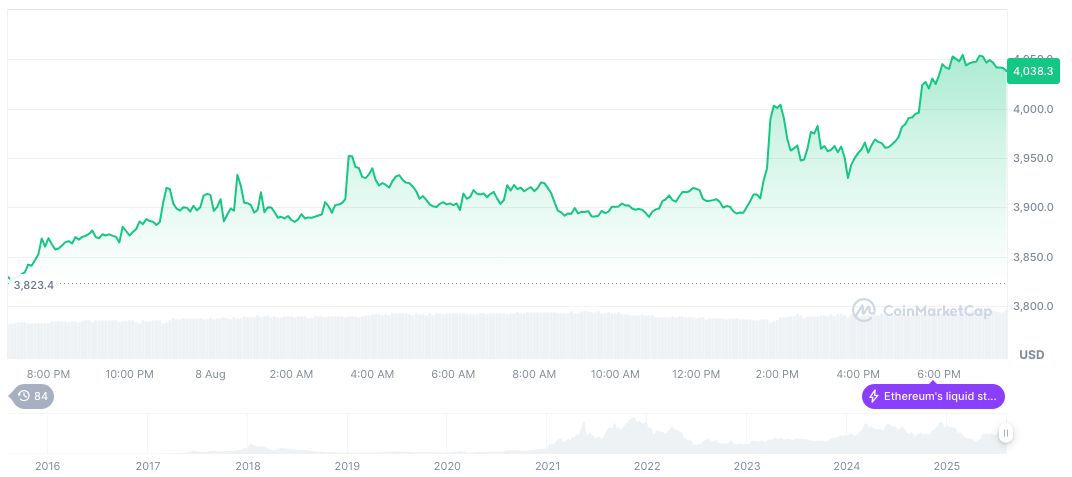Click the USD currency label
Screen dimensions: 1072x477
click(1031, 355)
